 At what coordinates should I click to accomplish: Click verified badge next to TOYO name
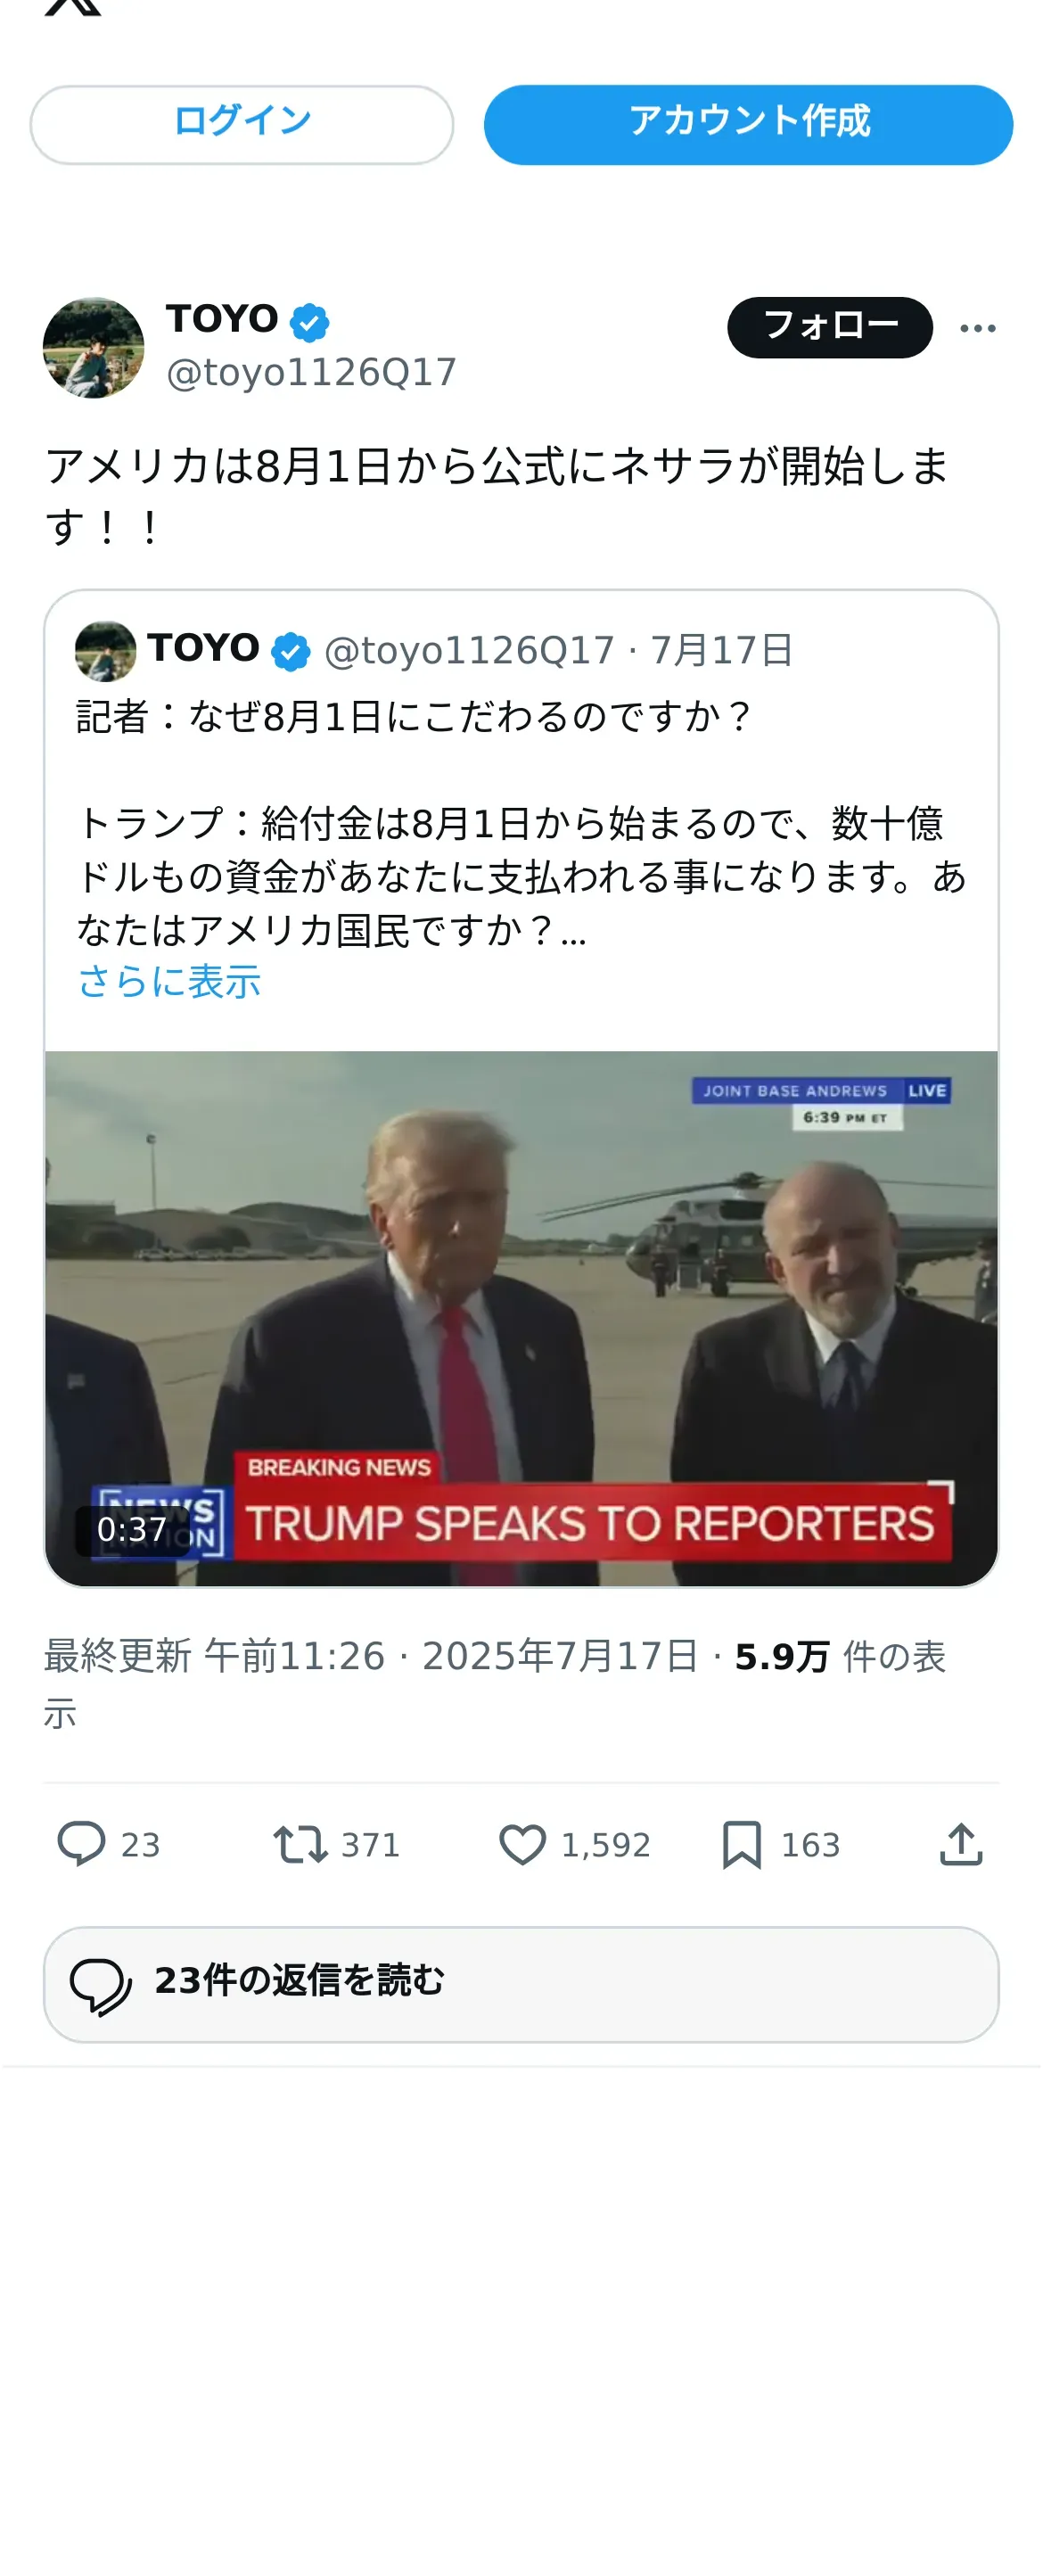pos(309,322)
